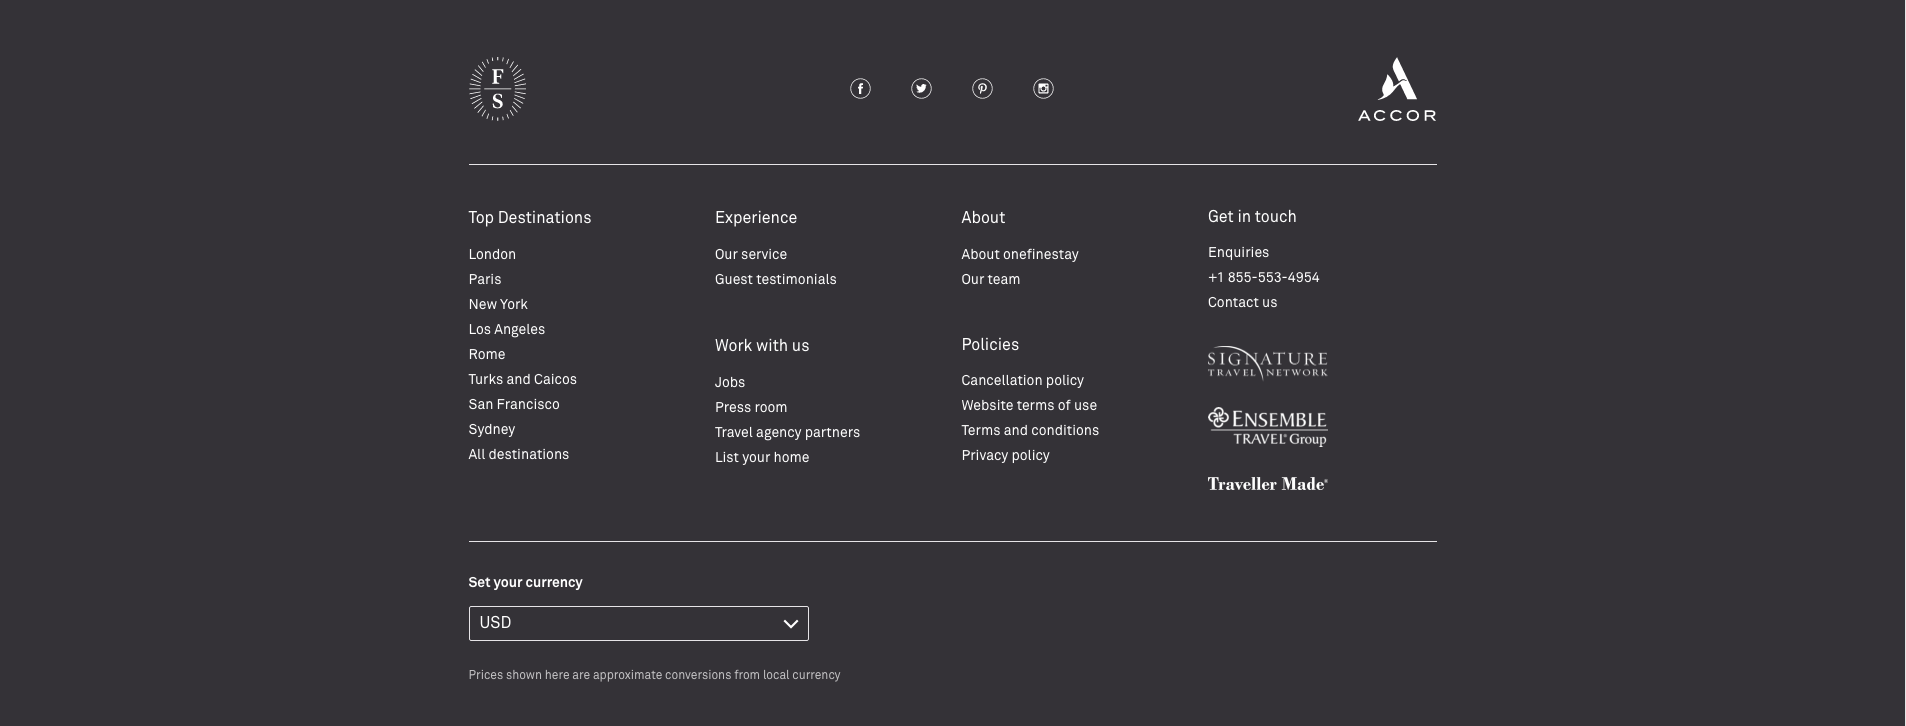Go to London destination link
The image size is (1906, 726).
(x=492, y=255)
